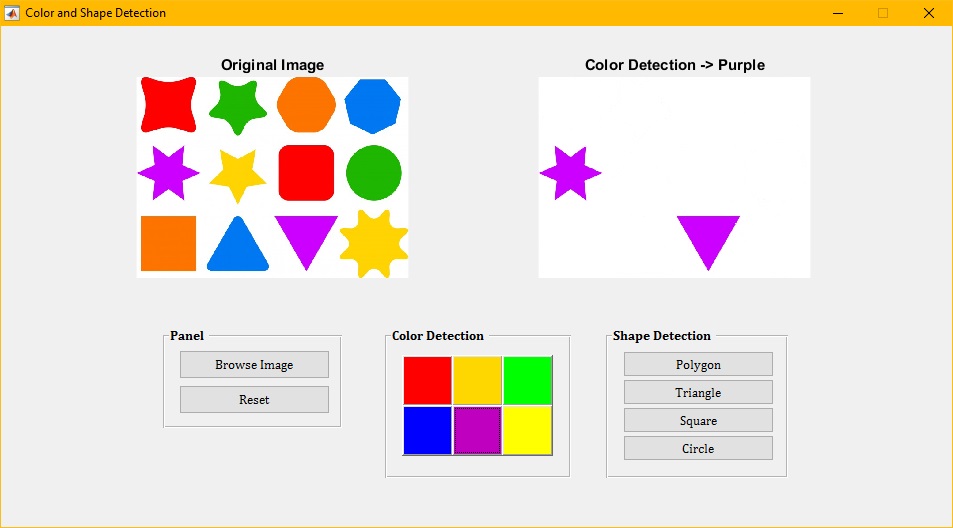The image size is (953, 528).
Task: Click the Square shape detection button
Action: (698, 421)
